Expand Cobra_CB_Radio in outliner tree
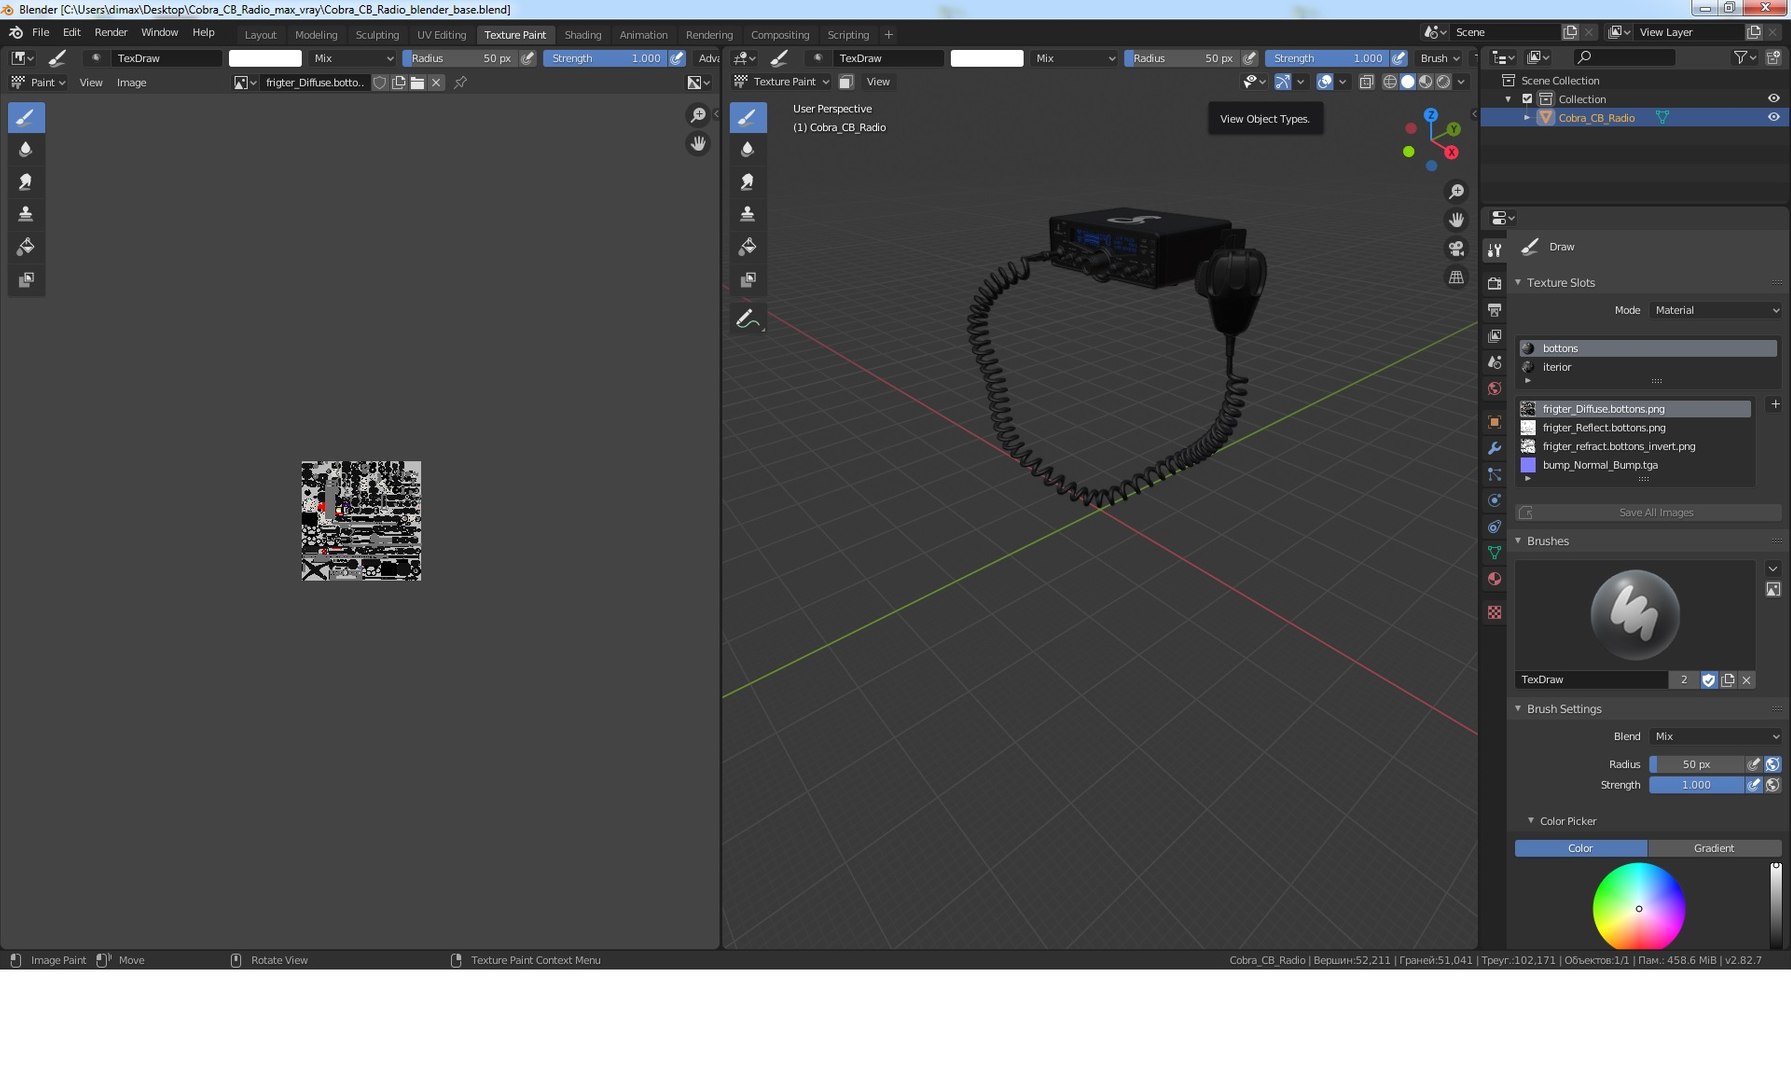 1527,118
